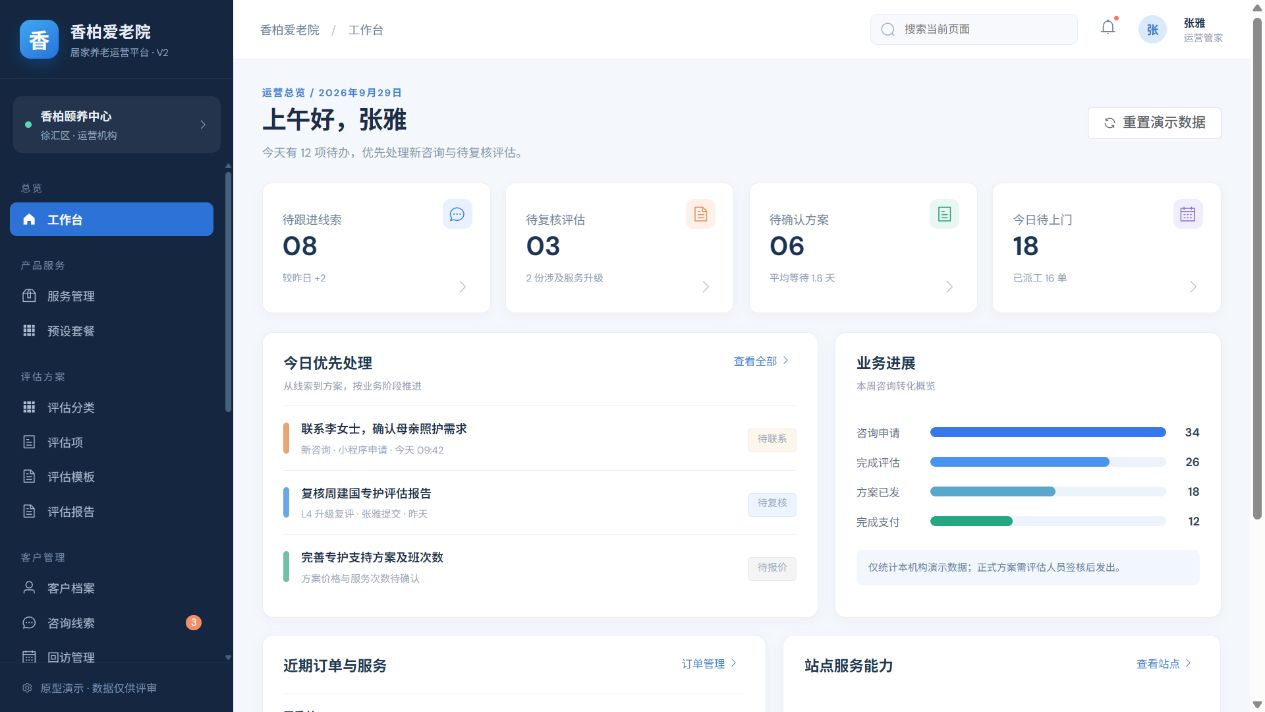This screenshot has width=1265, height=712.
Task: Go to 评估报告 page
Action: tap(112, 512)
